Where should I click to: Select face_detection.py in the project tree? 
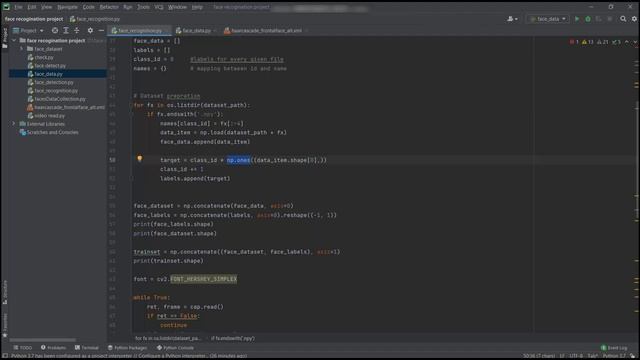coord(54,82)
